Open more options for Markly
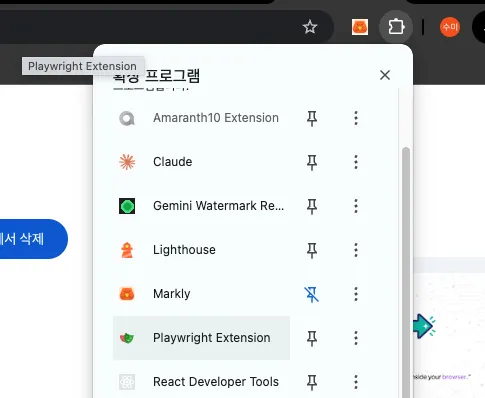Screen dimensions: 485x398 click(x=356, y=294)
